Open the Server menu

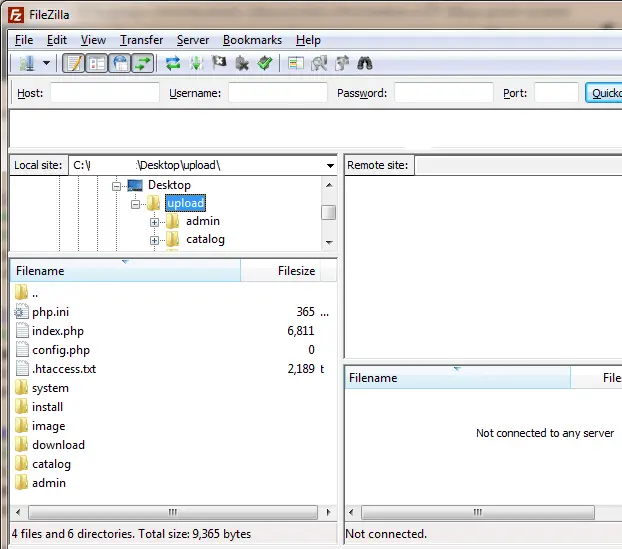point(193,40)
